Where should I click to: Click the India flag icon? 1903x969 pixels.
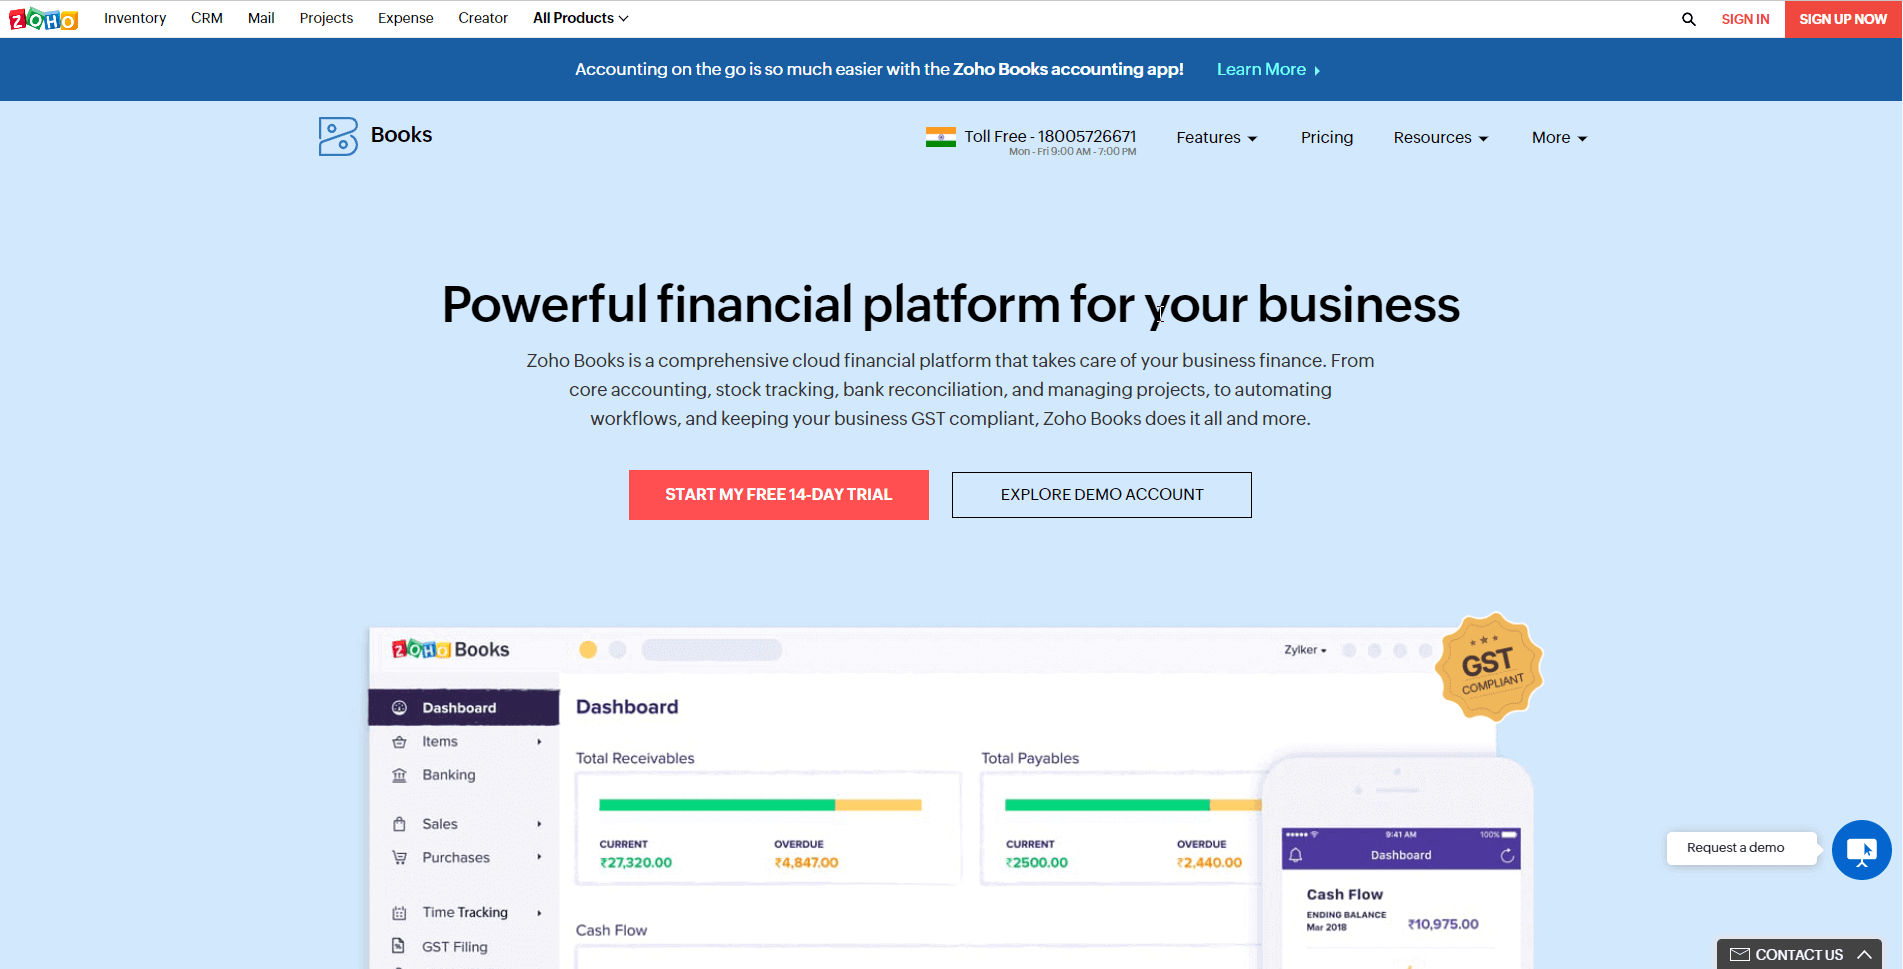pos(940,137)
